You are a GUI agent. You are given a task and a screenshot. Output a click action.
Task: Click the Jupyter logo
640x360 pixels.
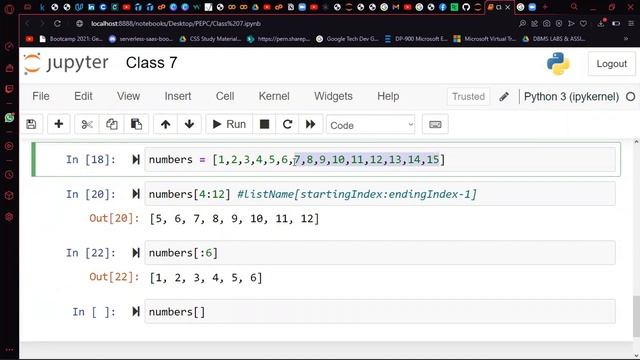pos(66,63)
